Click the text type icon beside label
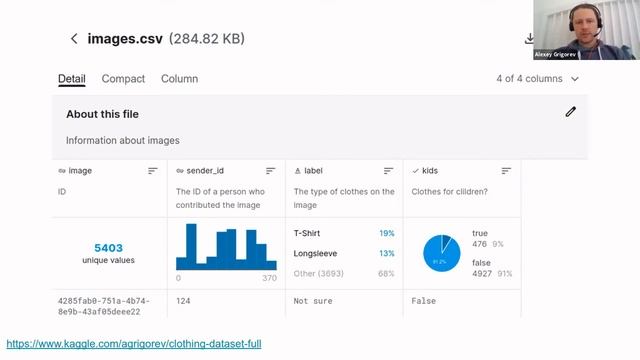This screenshot has height=360, width=640. (x=298, y=171)
